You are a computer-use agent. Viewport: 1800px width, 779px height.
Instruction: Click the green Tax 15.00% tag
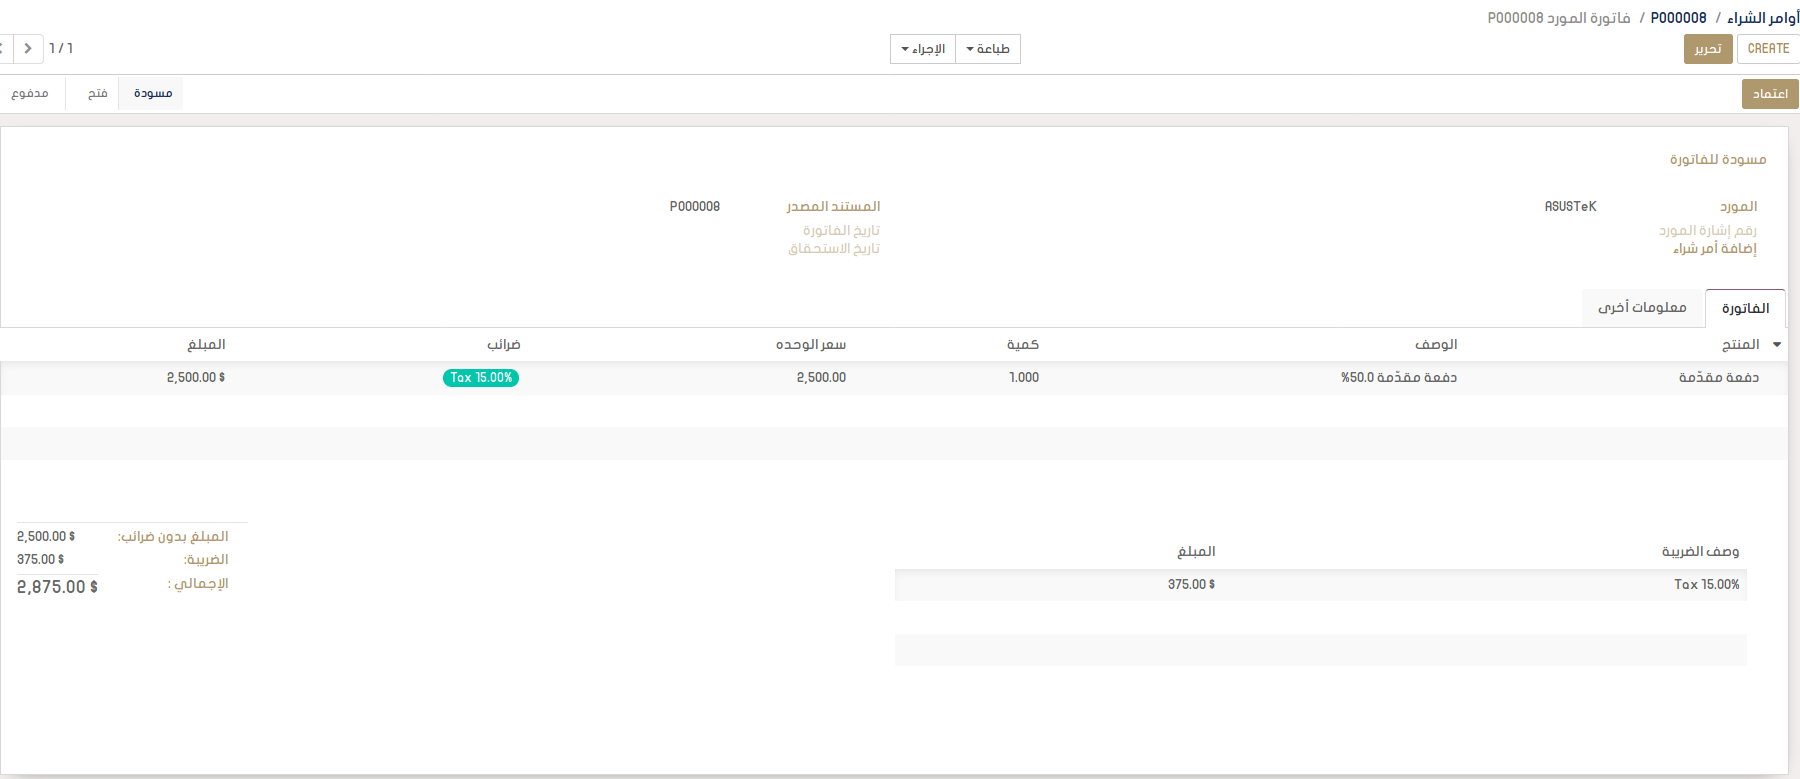click(x=481, y=378)
